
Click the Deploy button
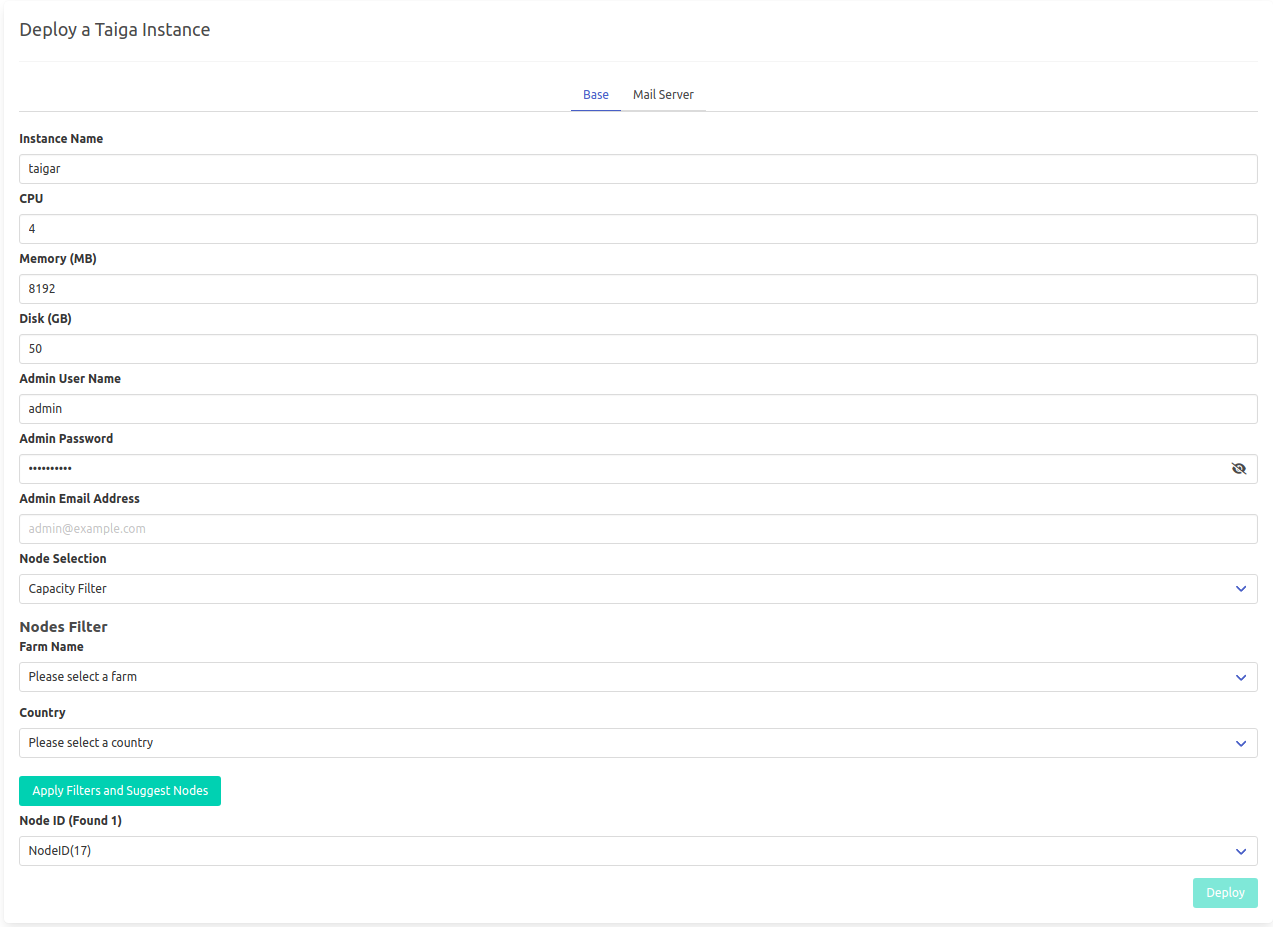[x=1225, y=893]
